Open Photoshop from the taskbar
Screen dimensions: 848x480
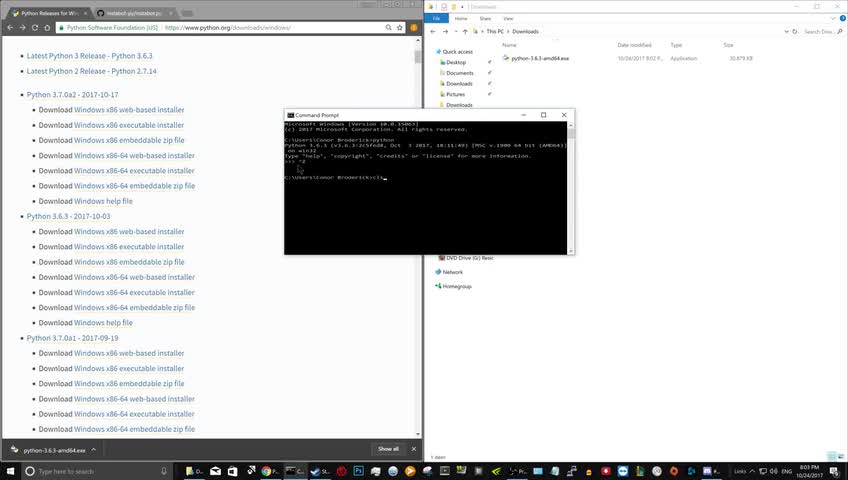(359, 471)
